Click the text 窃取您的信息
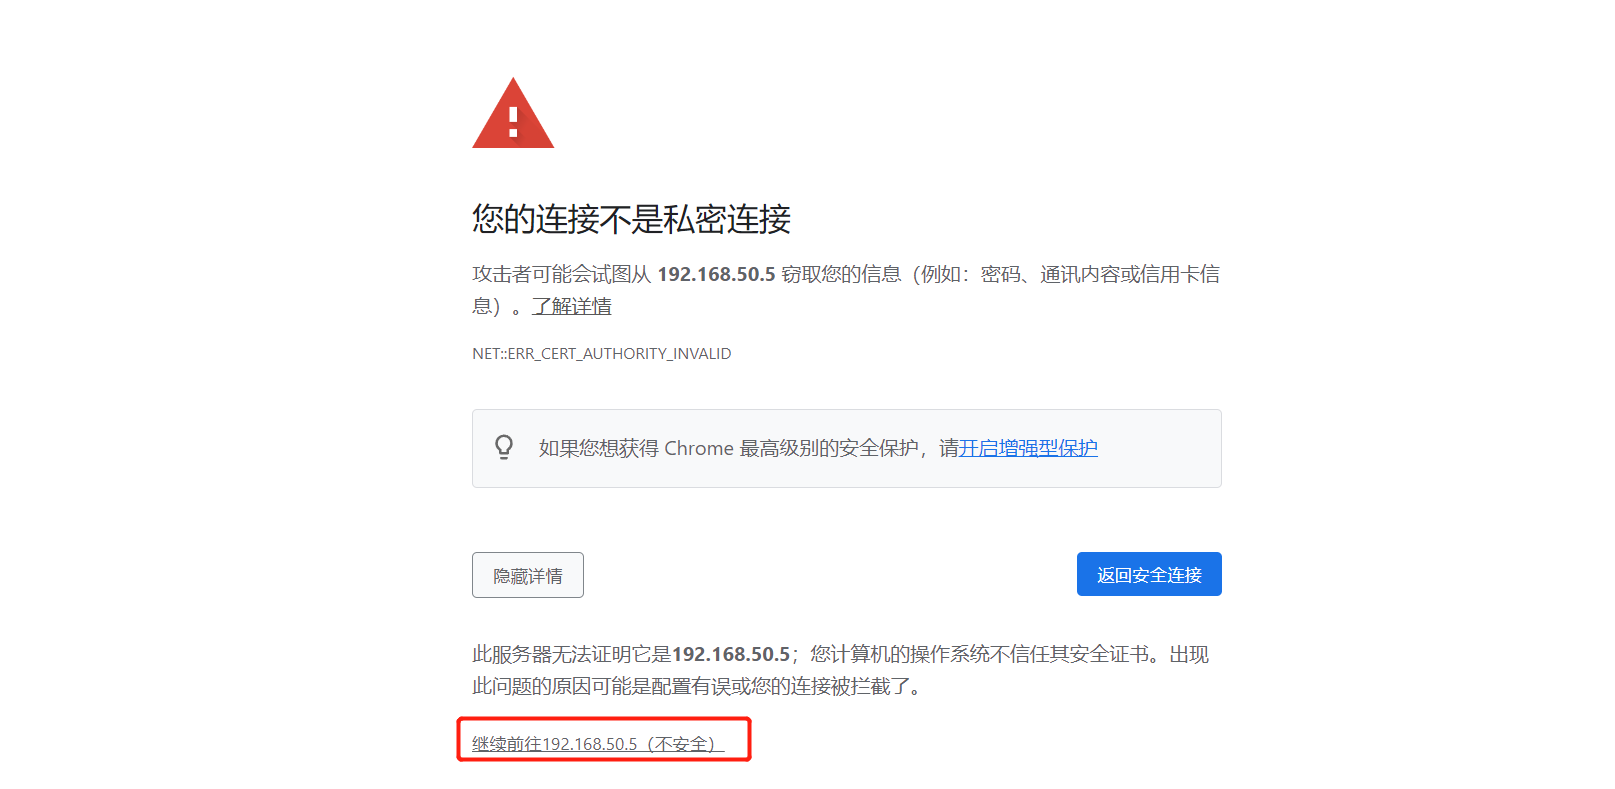Image resolution: width=1615 pixels, height=789 pixels. tap(841, 274)
